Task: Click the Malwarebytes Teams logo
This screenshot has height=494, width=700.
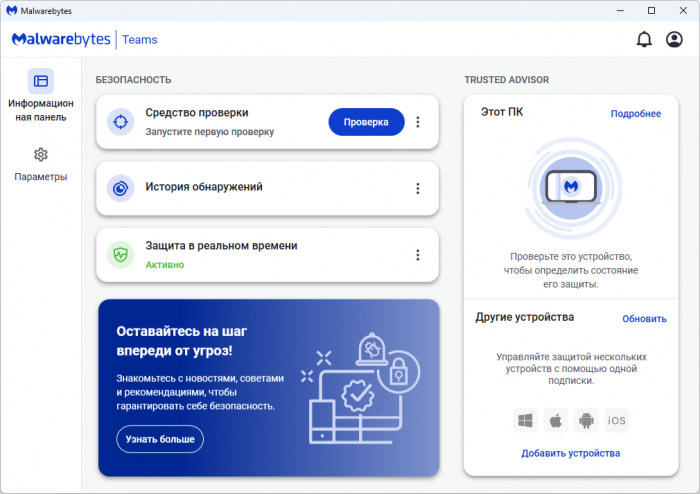Action: (84, 40)
